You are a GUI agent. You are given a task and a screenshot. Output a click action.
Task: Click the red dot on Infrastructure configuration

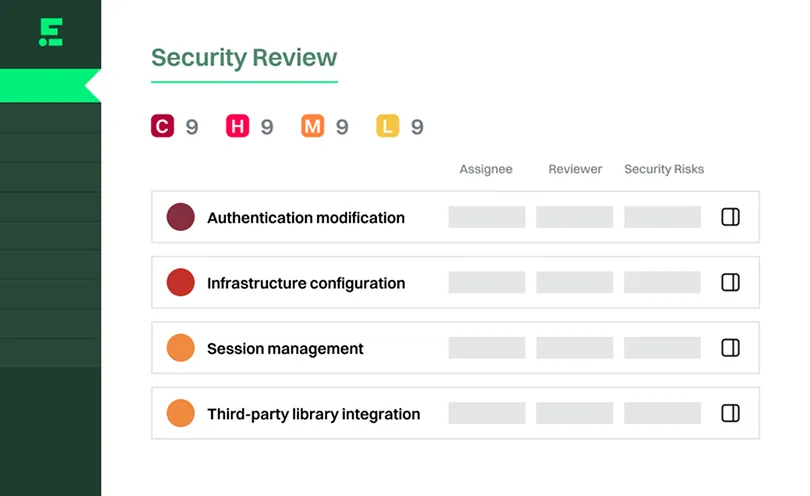click(x=180, y=282)
